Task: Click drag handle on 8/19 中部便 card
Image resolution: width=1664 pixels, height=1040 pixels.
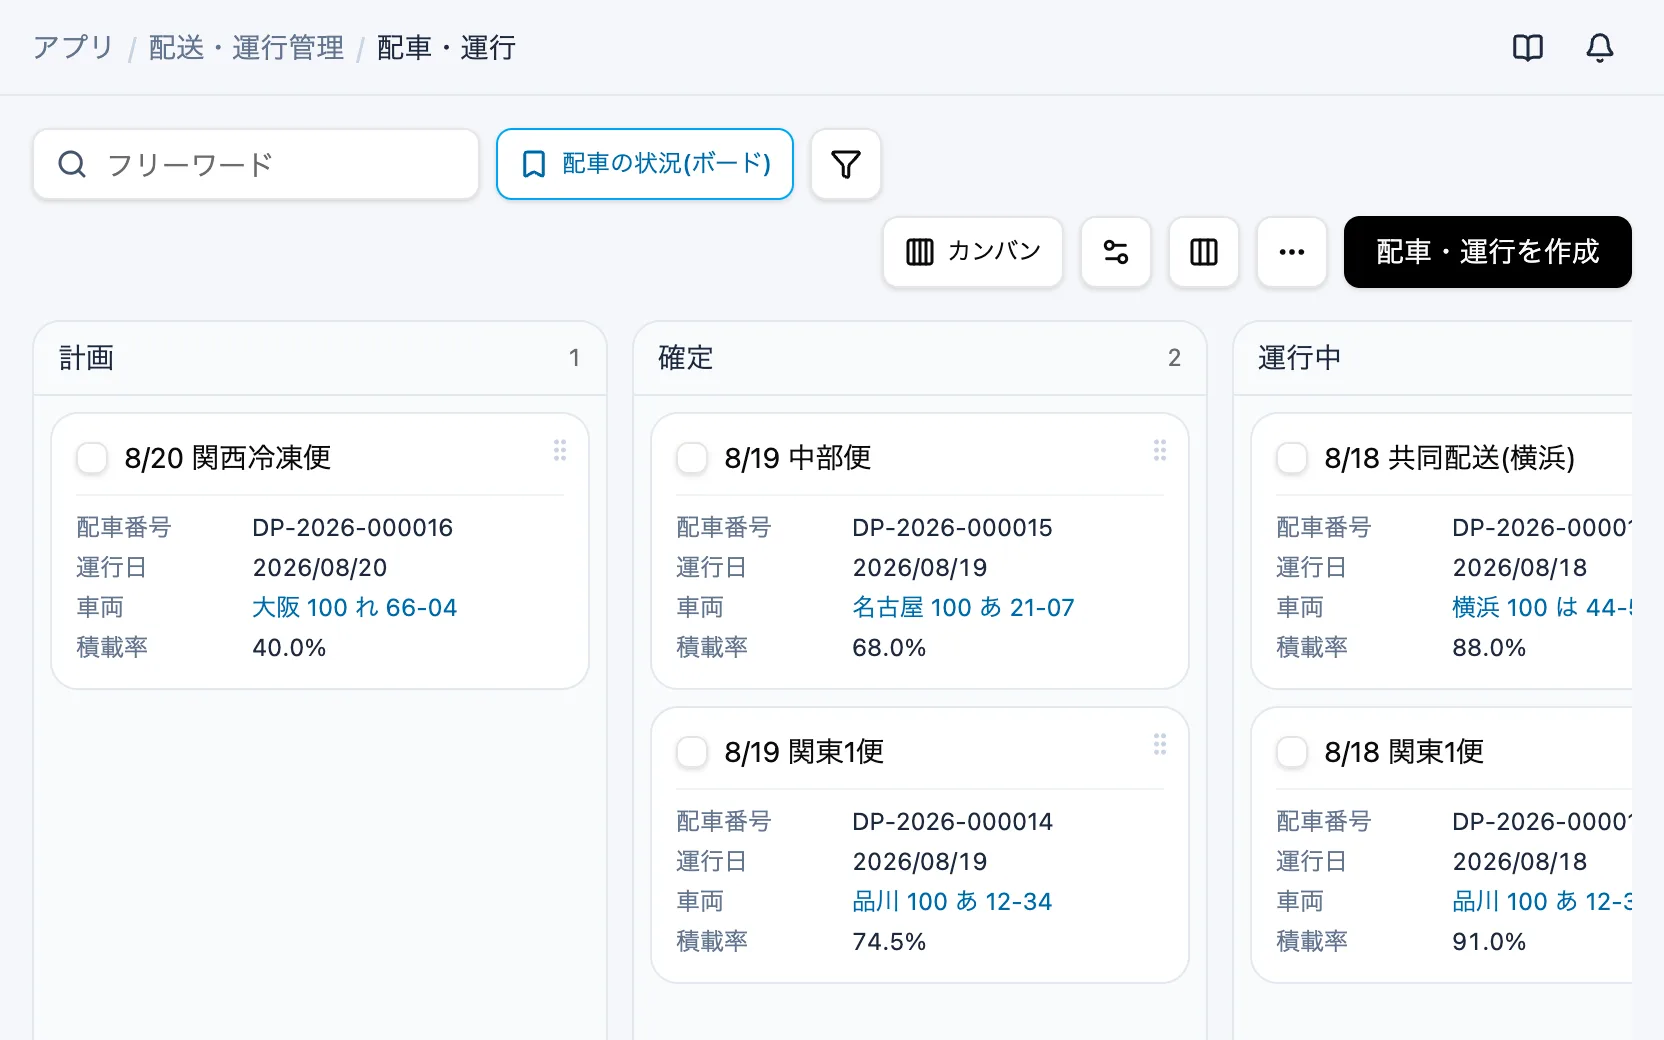Action: pyautogui.click(x=1160, y=450)
